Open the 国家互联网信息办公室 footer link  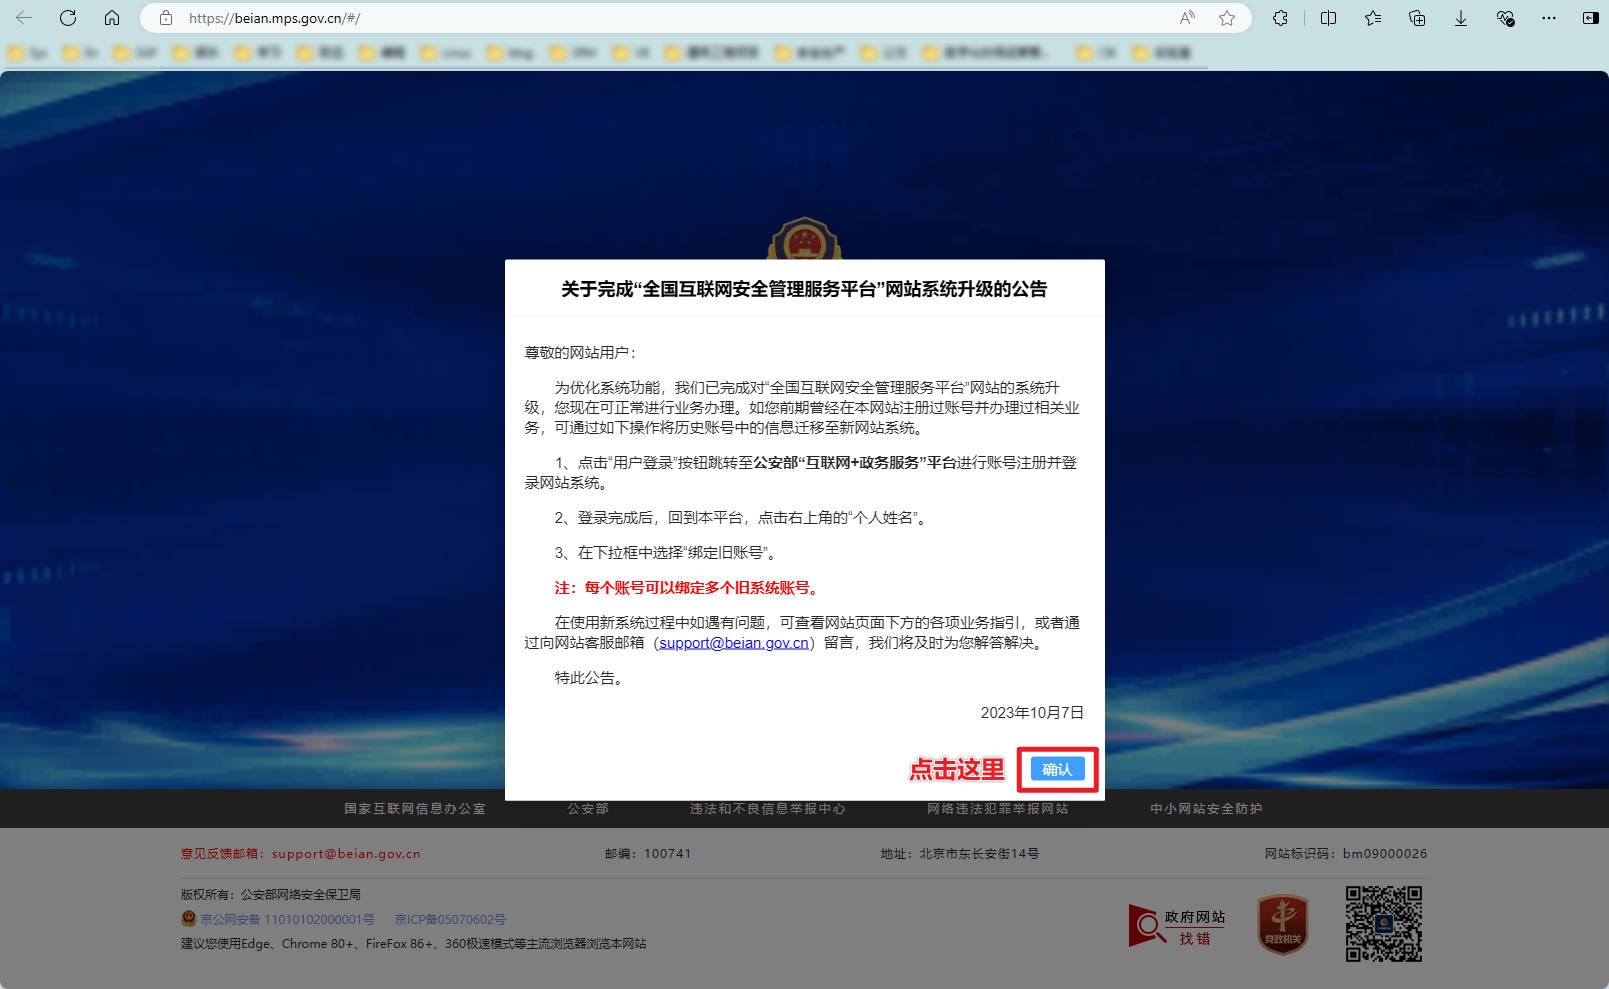[415, 809]
